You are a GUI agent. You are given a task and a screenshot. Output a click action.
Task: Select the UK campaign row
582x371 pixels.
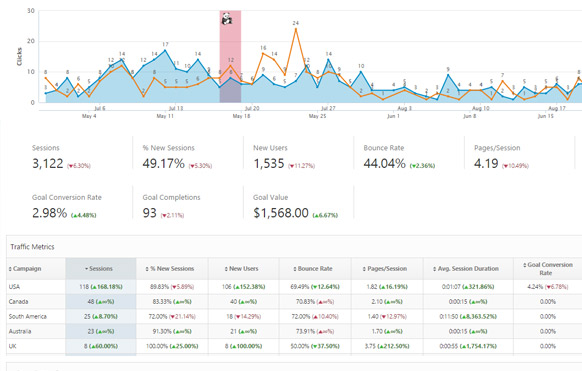click(294, 346)
